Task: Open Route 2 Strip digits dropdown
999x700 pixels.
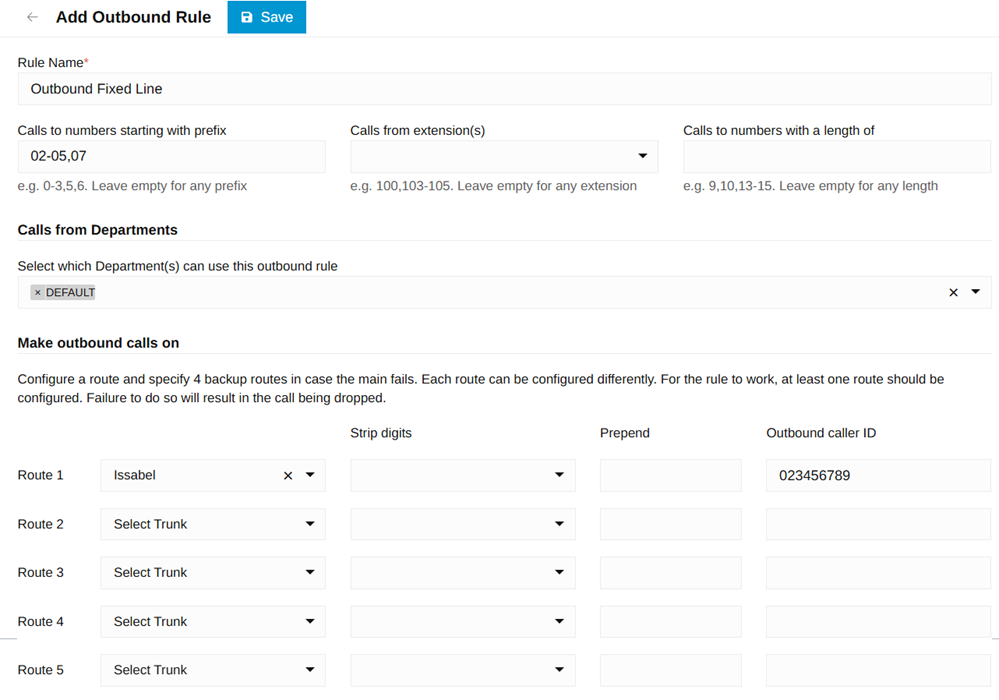Action: (463, 524)
